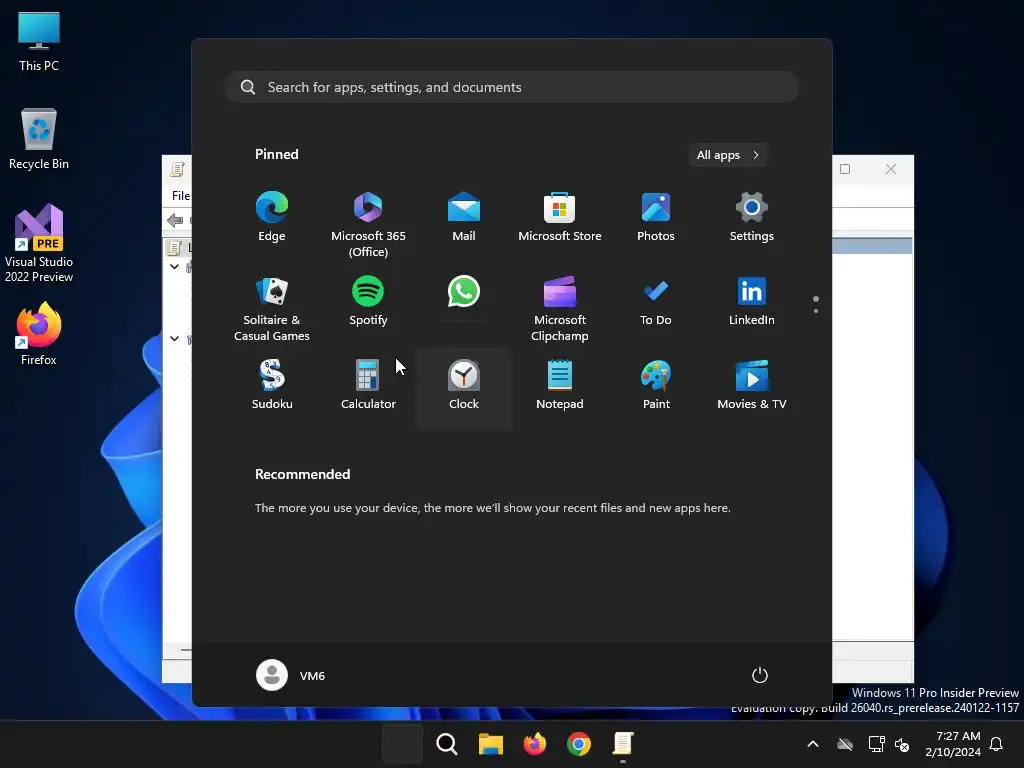Open File menu in background window

[x=181, y=195]
